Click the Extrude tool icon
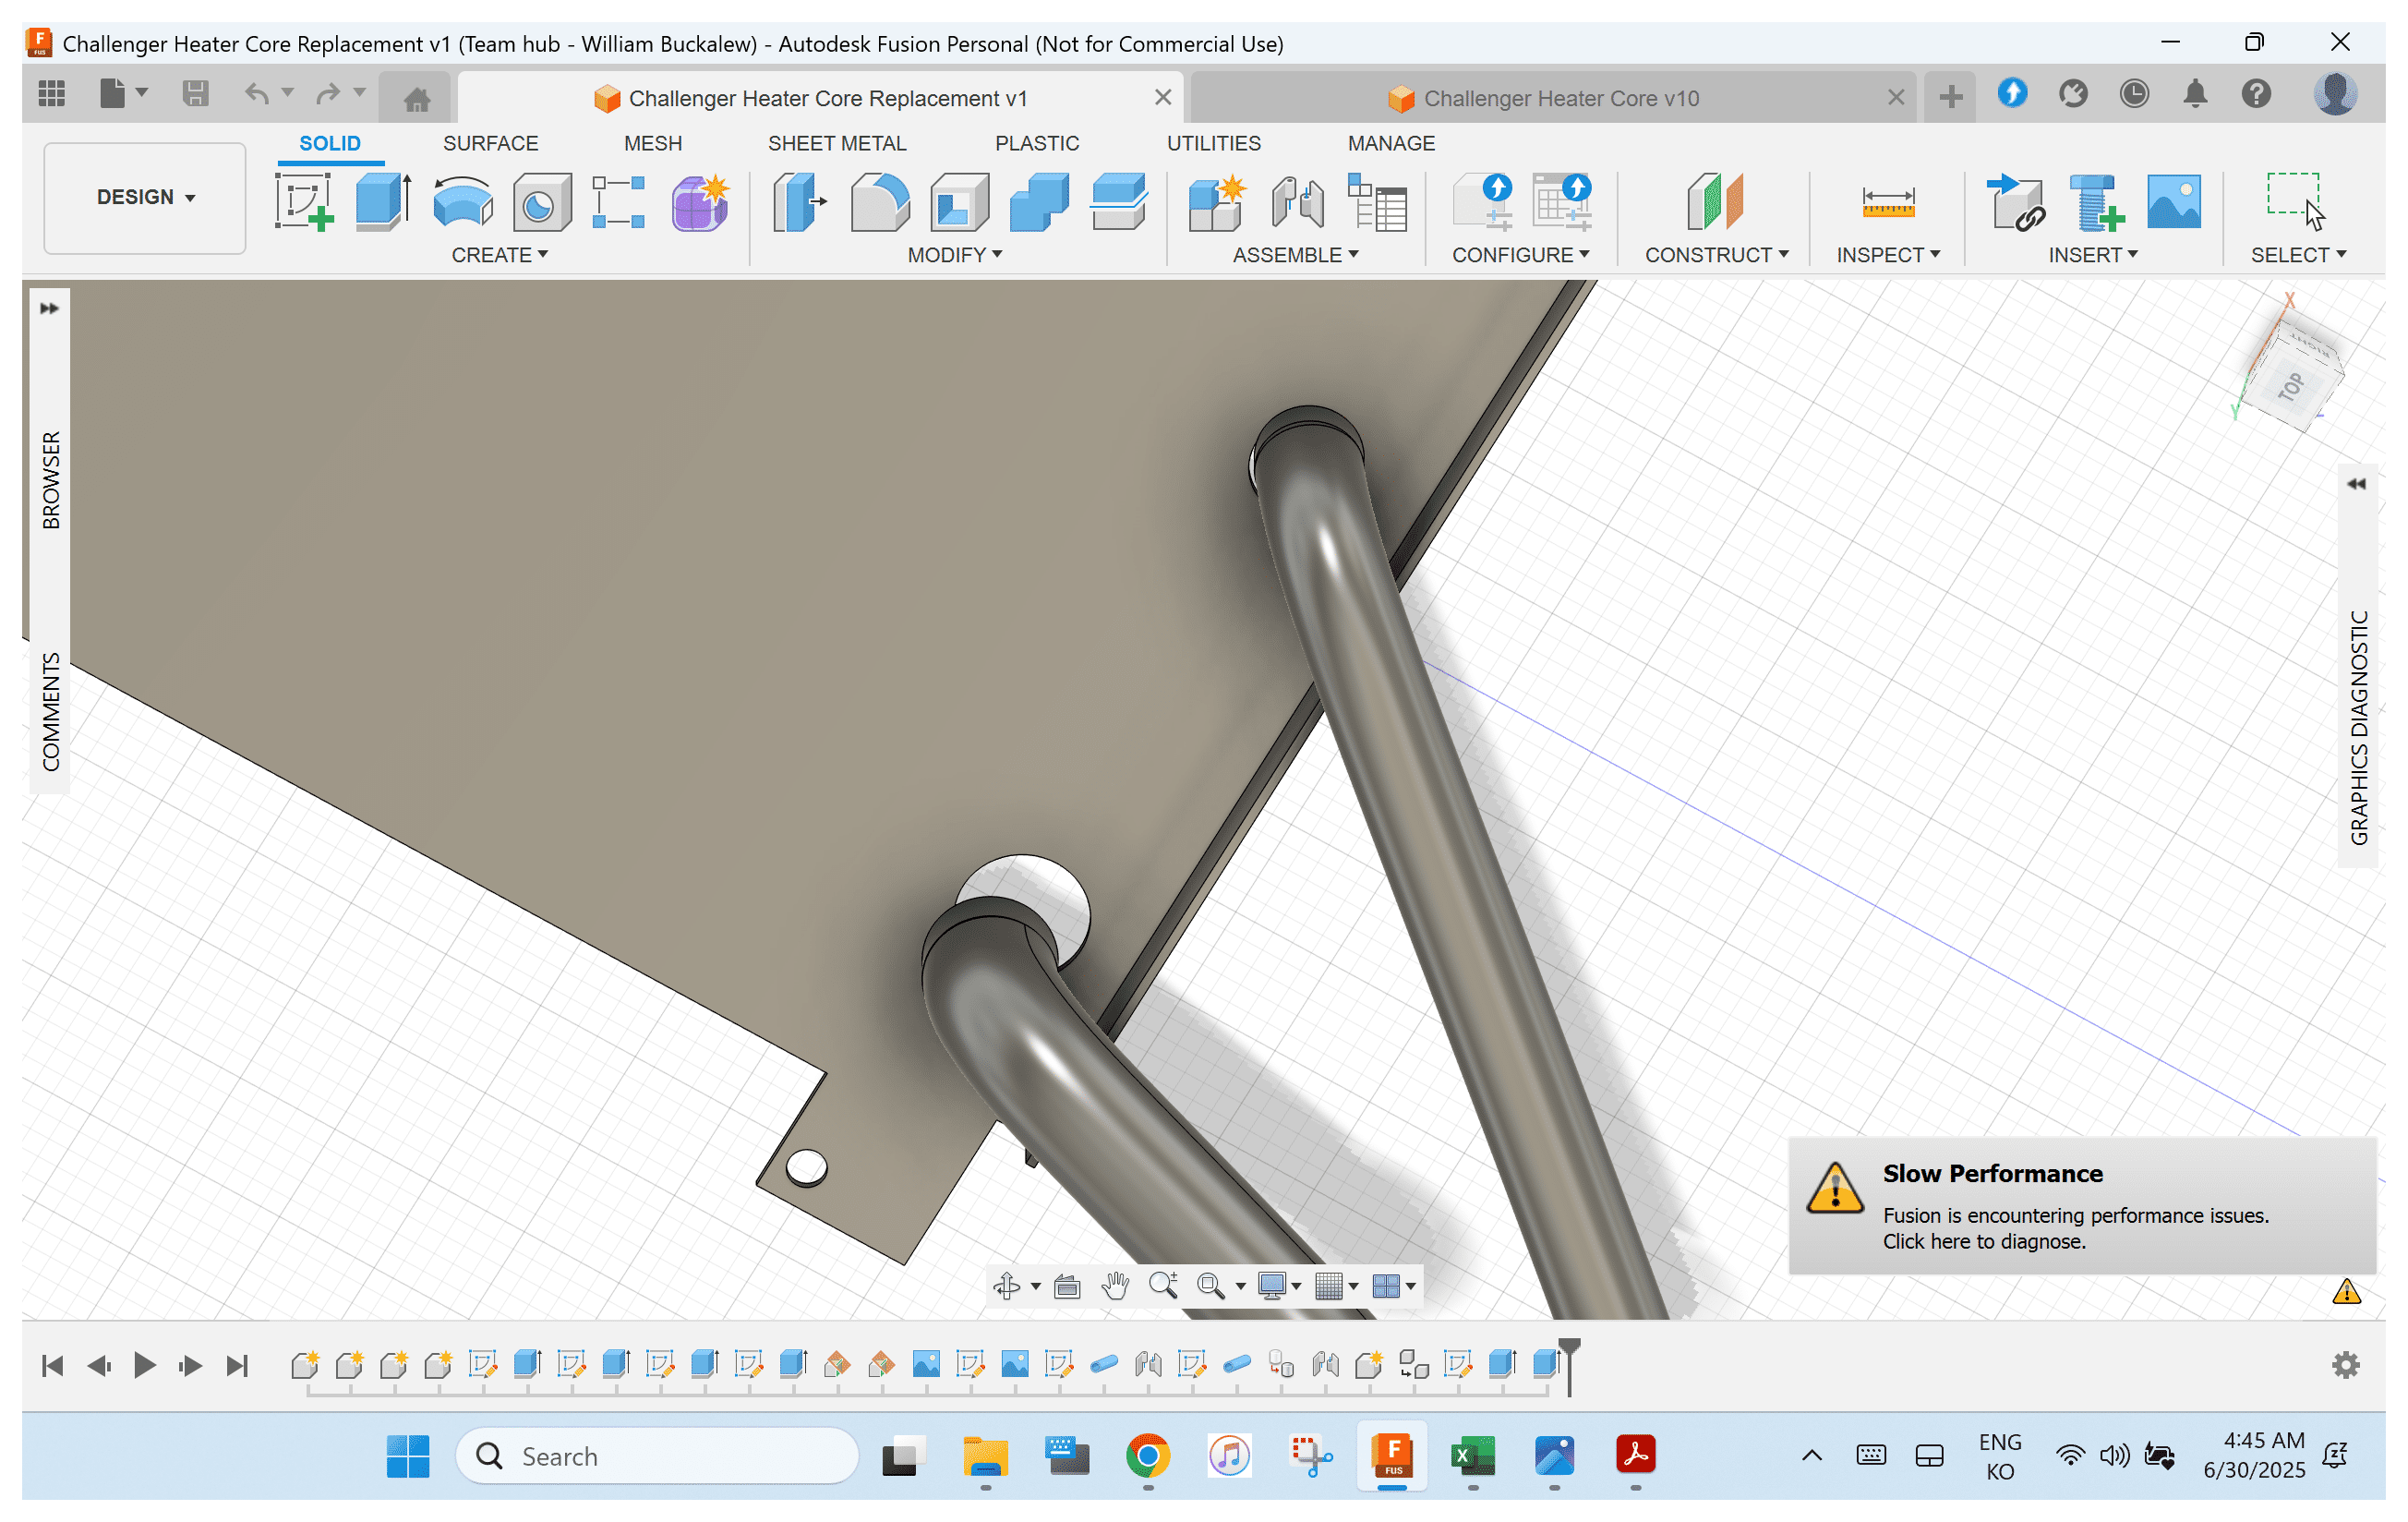The height and width of the screenshot is (1522, 2408). (382, 201)
